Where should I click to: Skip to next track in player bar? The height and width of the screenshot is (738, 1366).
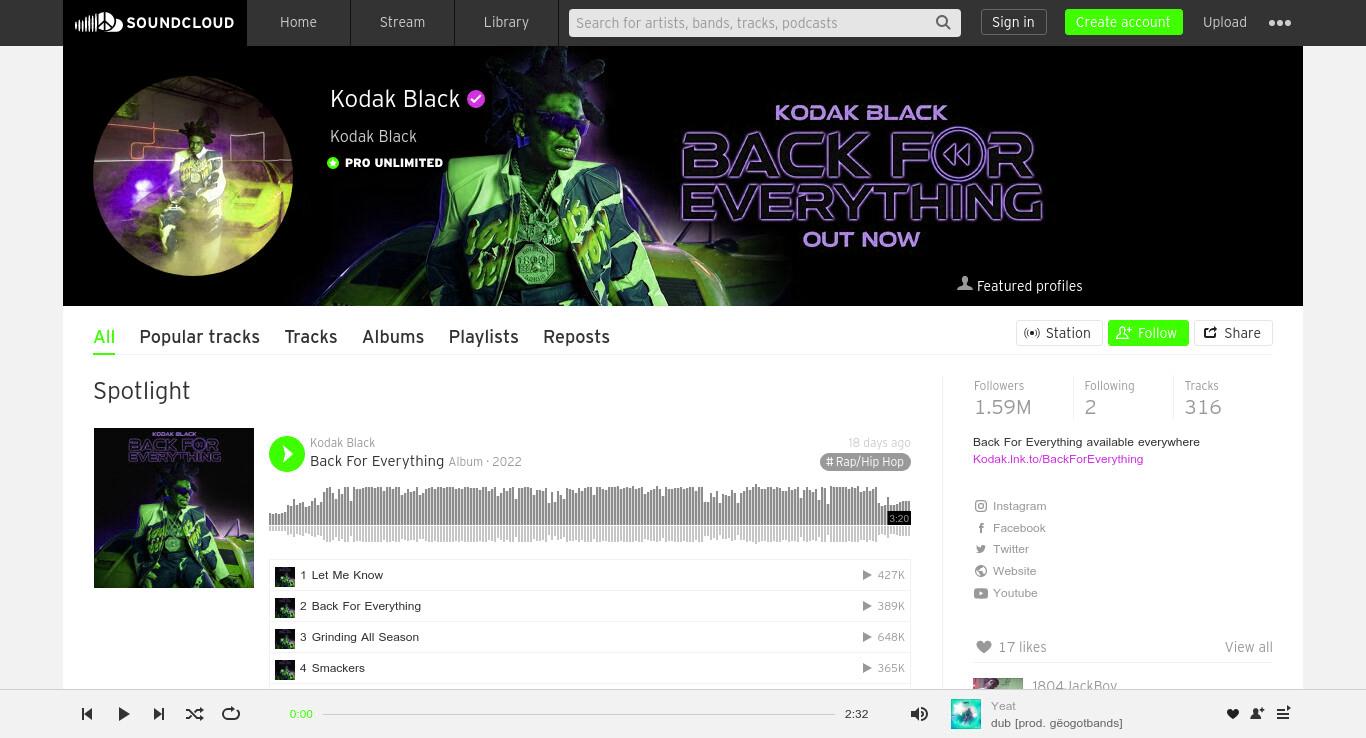pyautogui.click(x=158, y=714)
